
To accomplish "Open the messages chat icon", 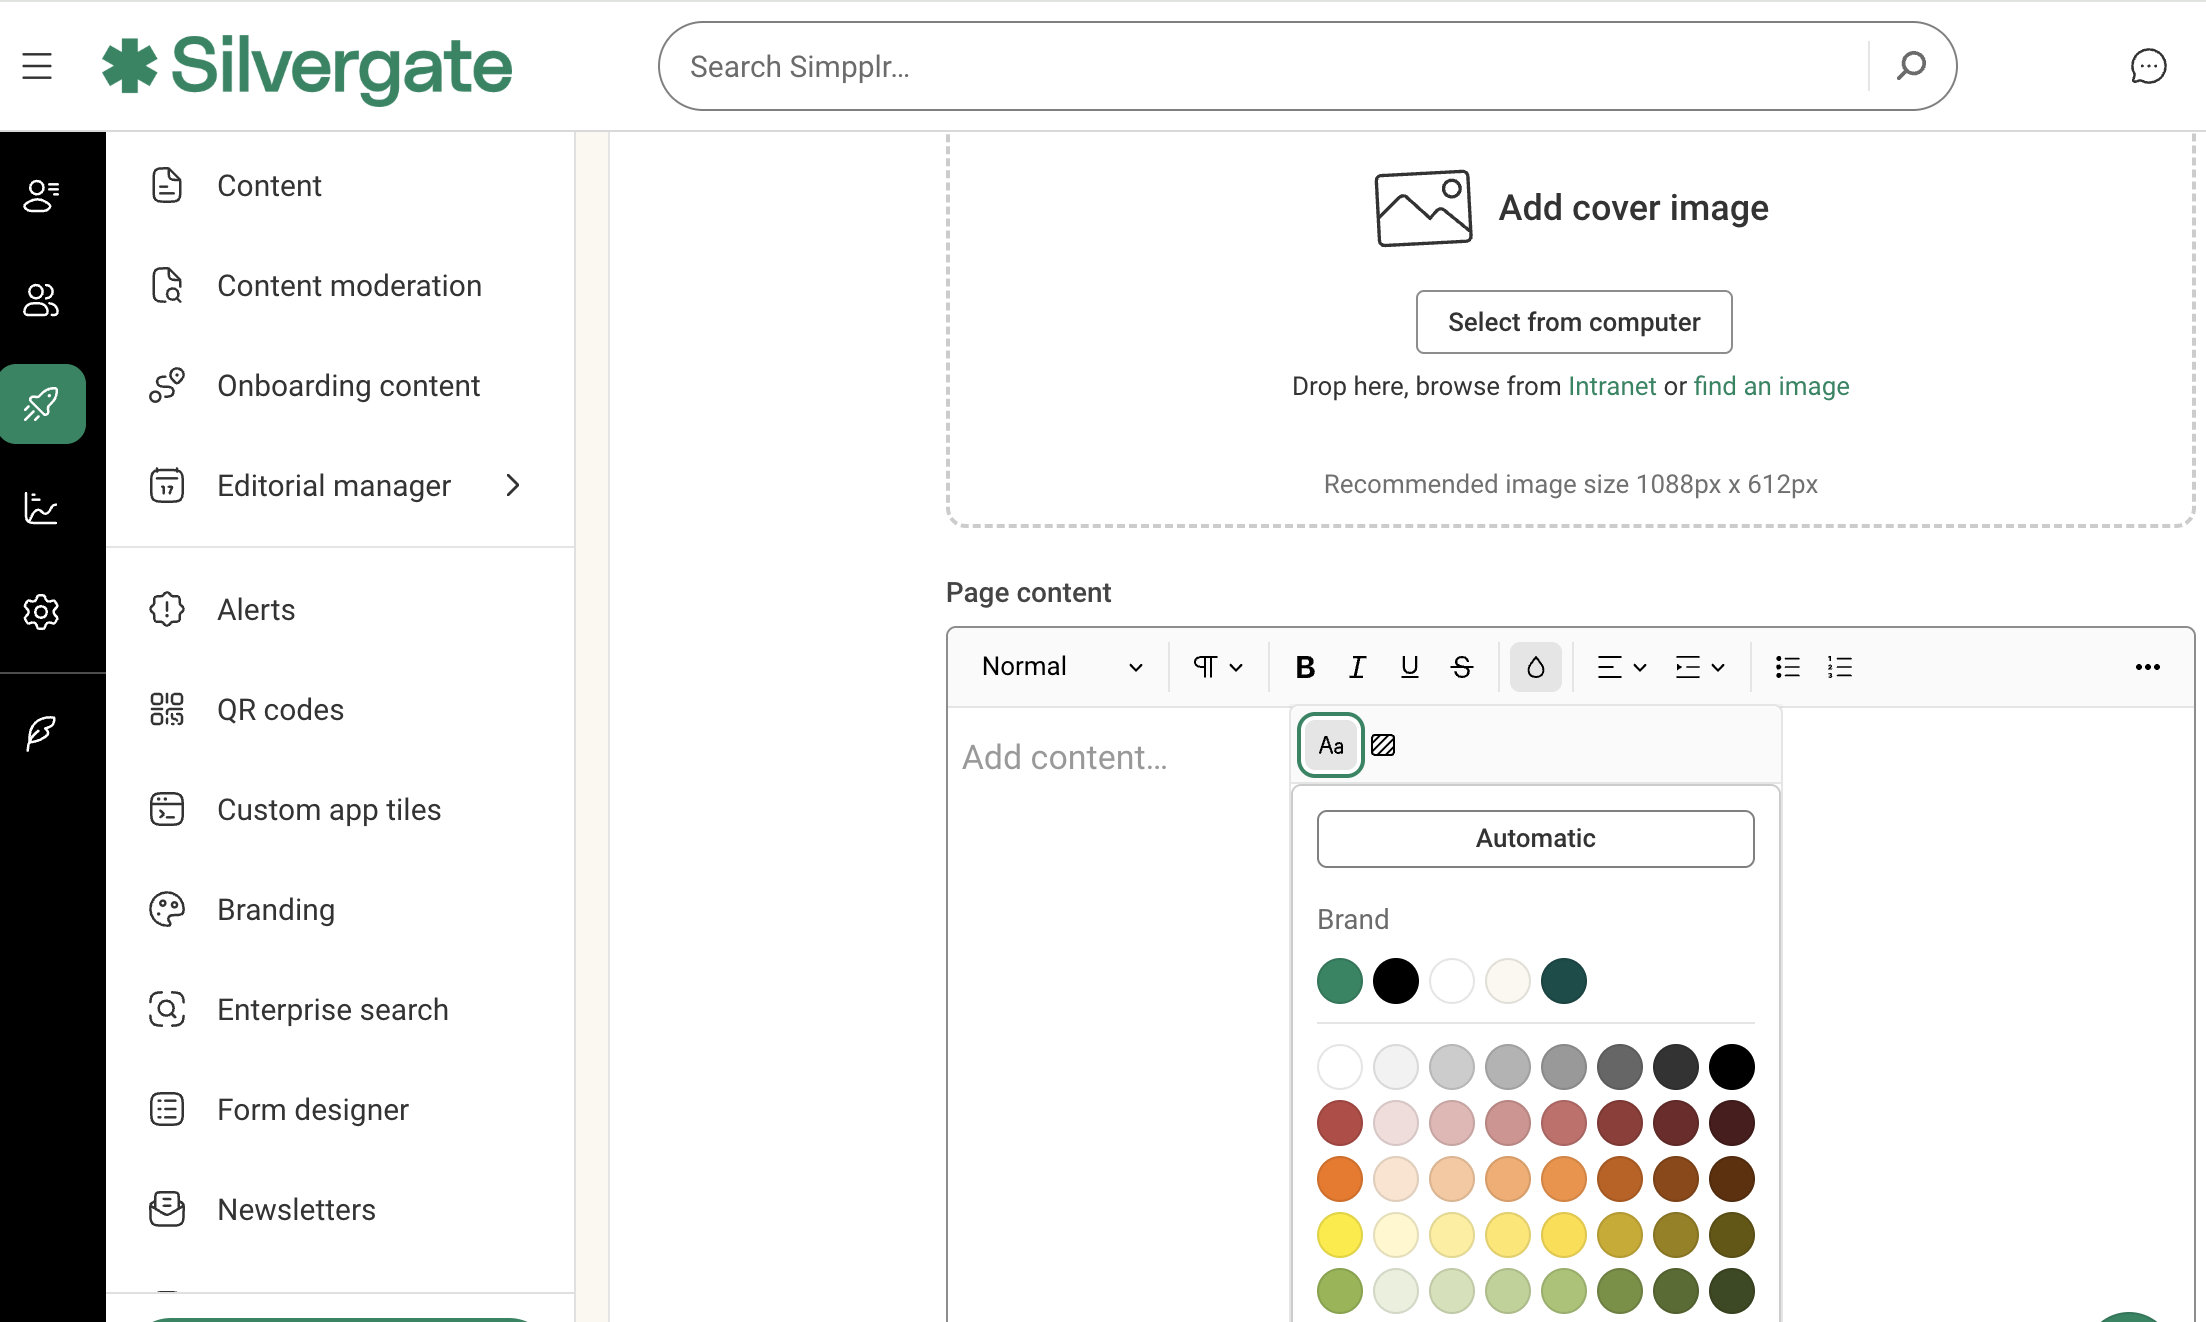I will coord(2147,66).
